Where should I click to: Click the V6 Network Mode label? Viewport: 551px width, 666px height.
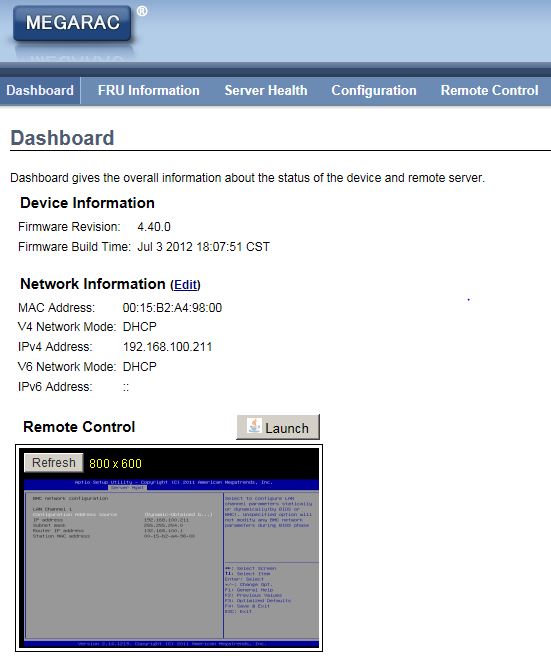point(67,367)
